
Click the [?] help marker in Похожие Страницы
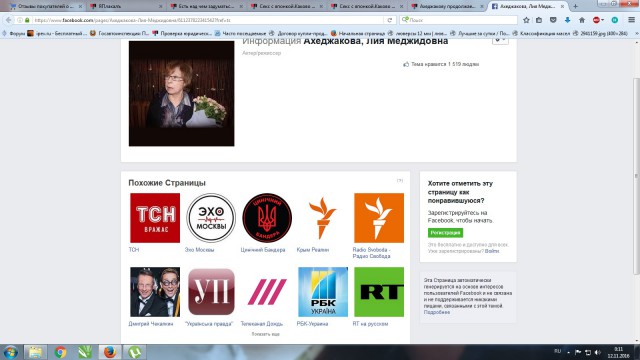point(400,180)
